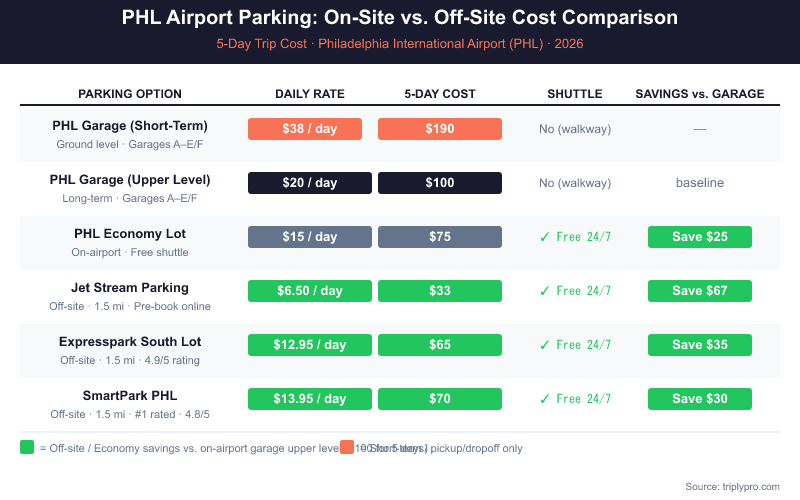
Task: Click the green legend square at bottom left
Action: coord(27,447)
